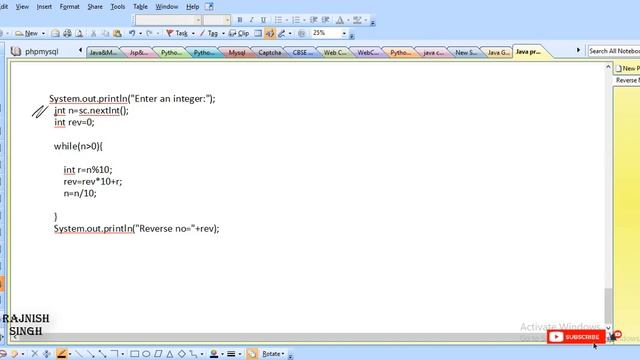The width and height of the screenshot is (640, 360).
Task: Open the Window menu
Action: click(167, 7)
